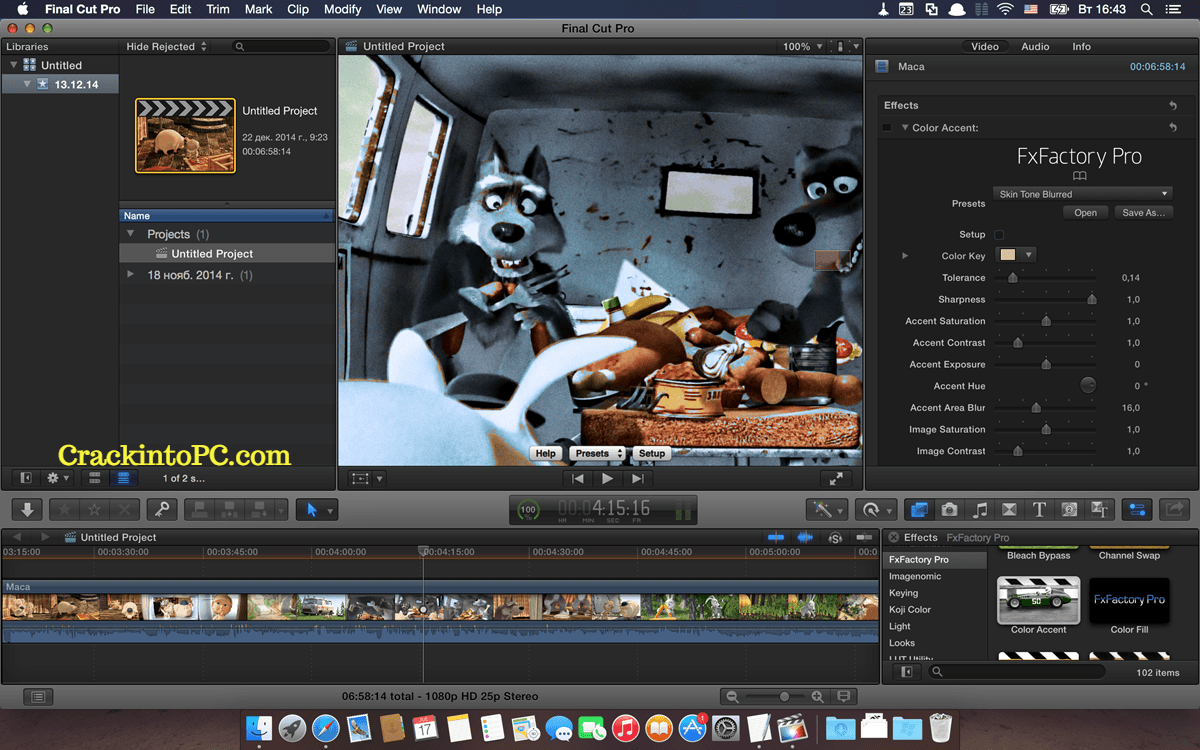Viewport: 1200px width, 750px height.
Task: Open the viewer 100% zoom dropdown
Action: pyautogui.click(x=802, y=46)
